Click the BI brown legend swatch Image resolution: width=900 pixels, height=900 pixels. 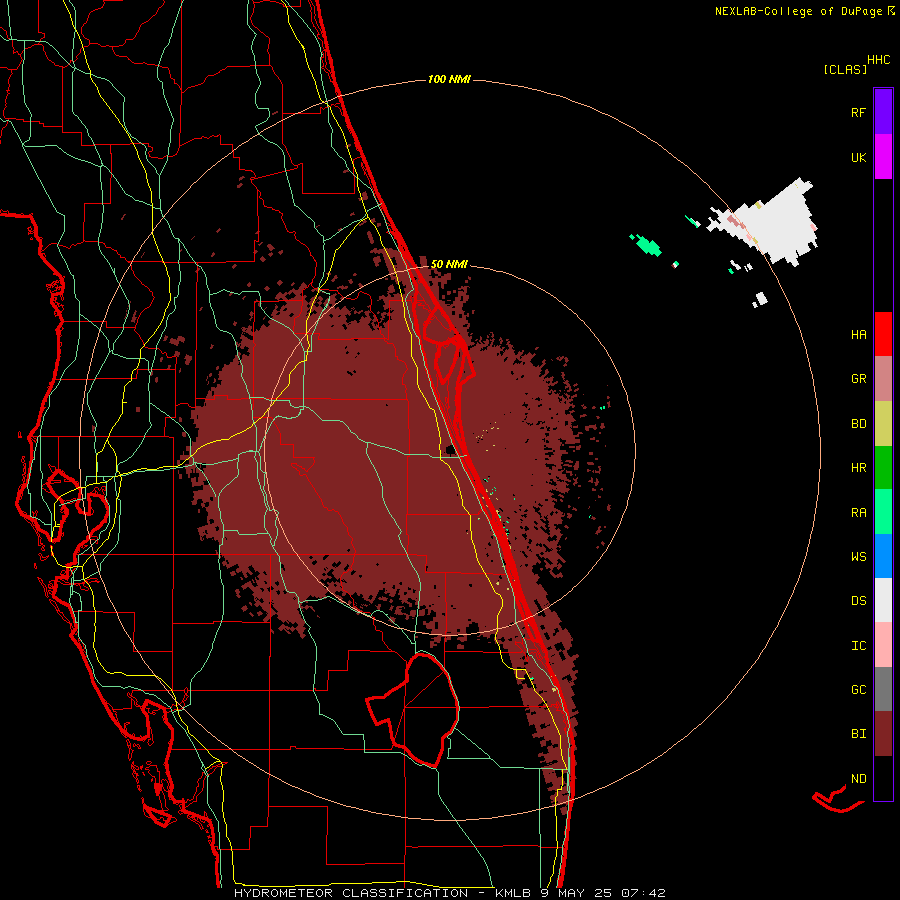[x=883, y=734]
